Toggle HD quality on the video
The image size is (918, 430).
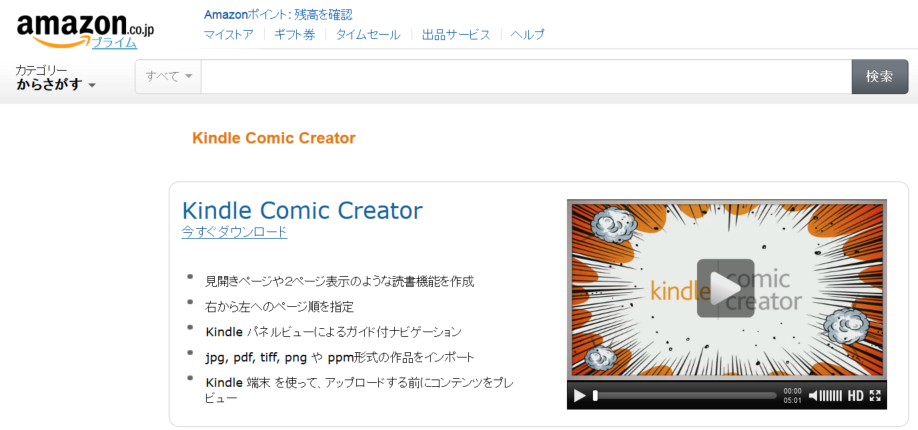(855, 396)
